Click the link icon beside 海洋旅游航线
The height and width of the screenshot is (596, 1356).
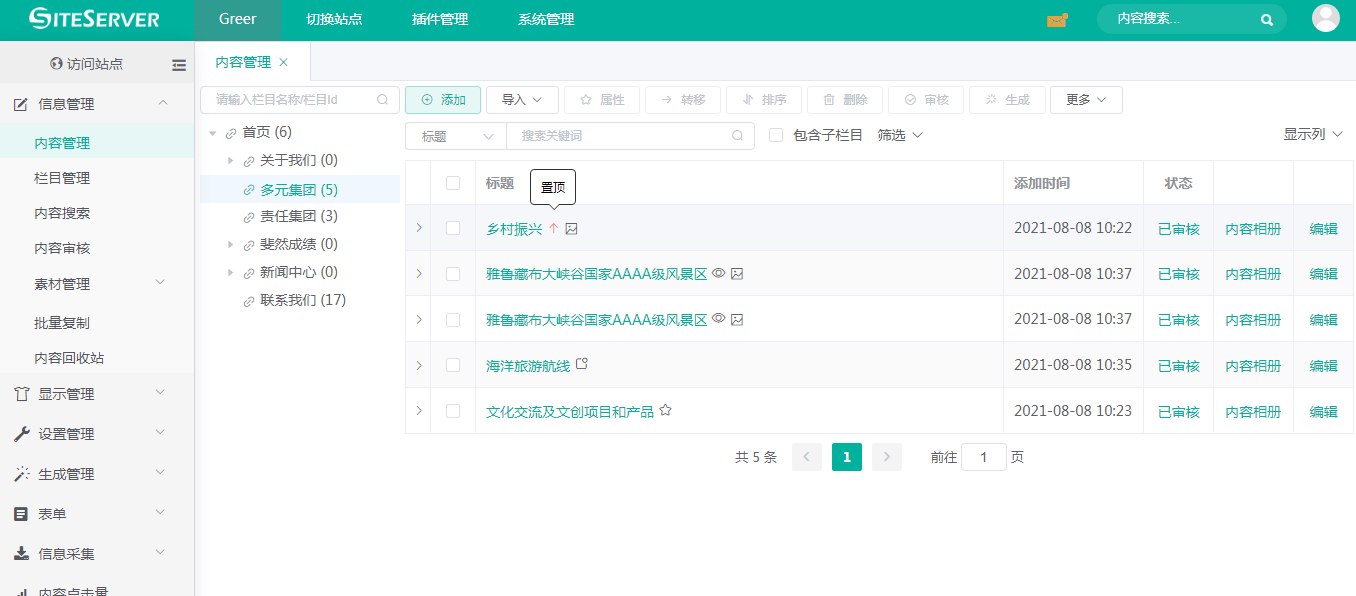[582, 365]
